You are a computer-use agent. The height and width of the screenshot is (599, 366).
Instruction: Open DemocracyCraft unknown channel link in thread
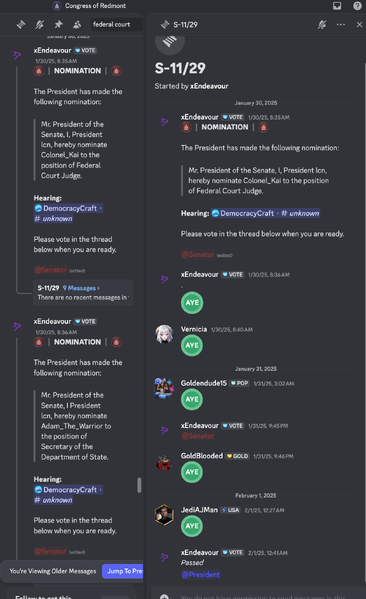[x=266, y=213]
